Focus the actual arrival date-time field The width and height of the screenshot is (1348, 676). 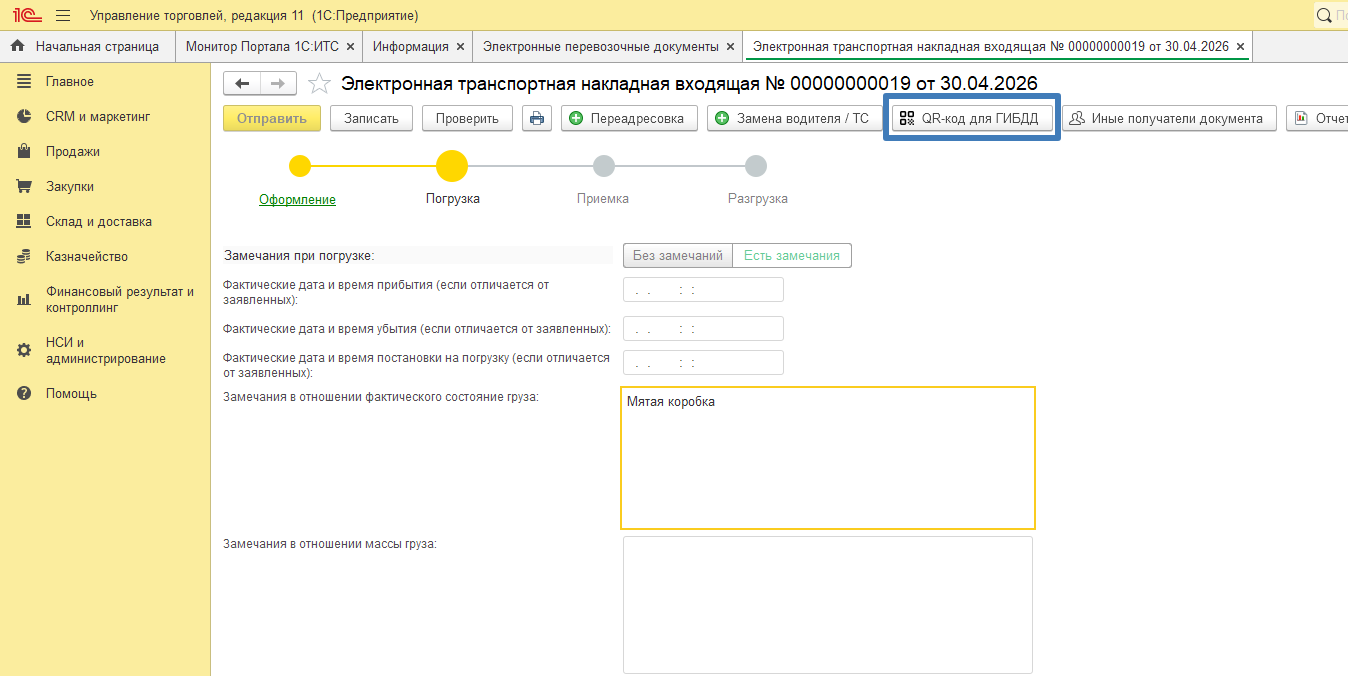point(702,290)
